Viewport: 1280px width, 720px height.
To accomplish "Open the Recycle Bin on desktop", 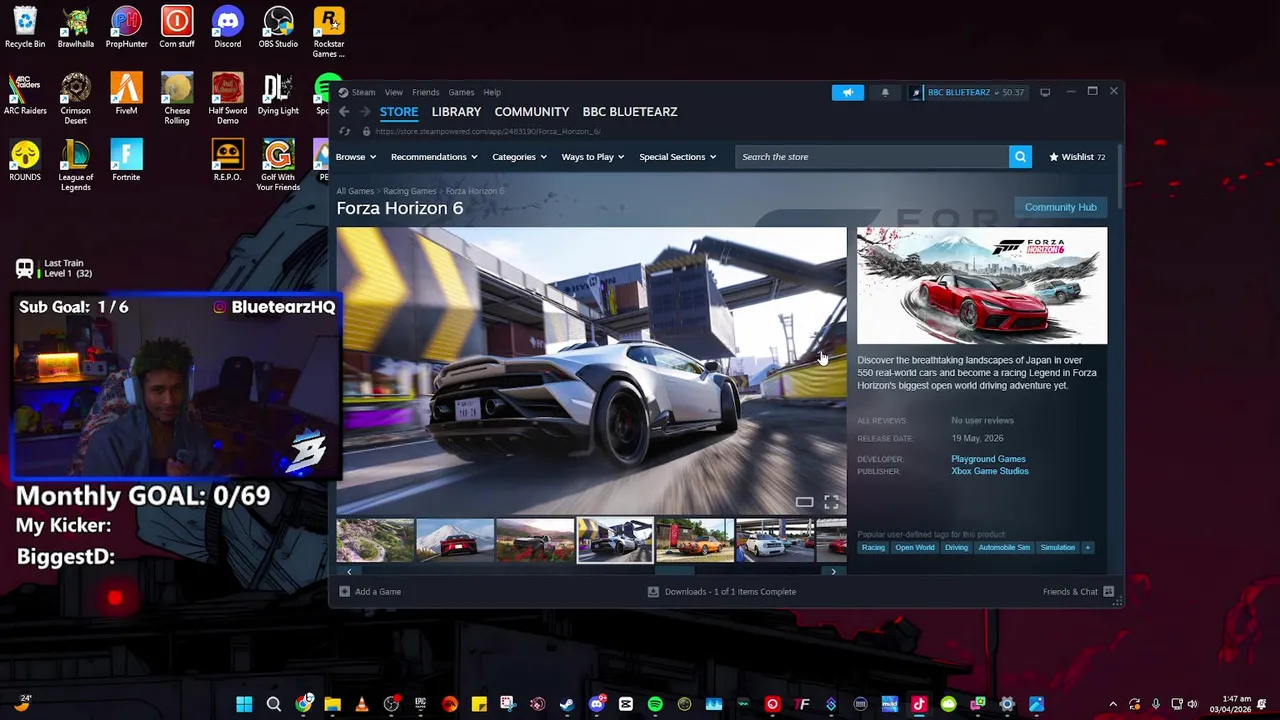I will (x=25, y=27).
